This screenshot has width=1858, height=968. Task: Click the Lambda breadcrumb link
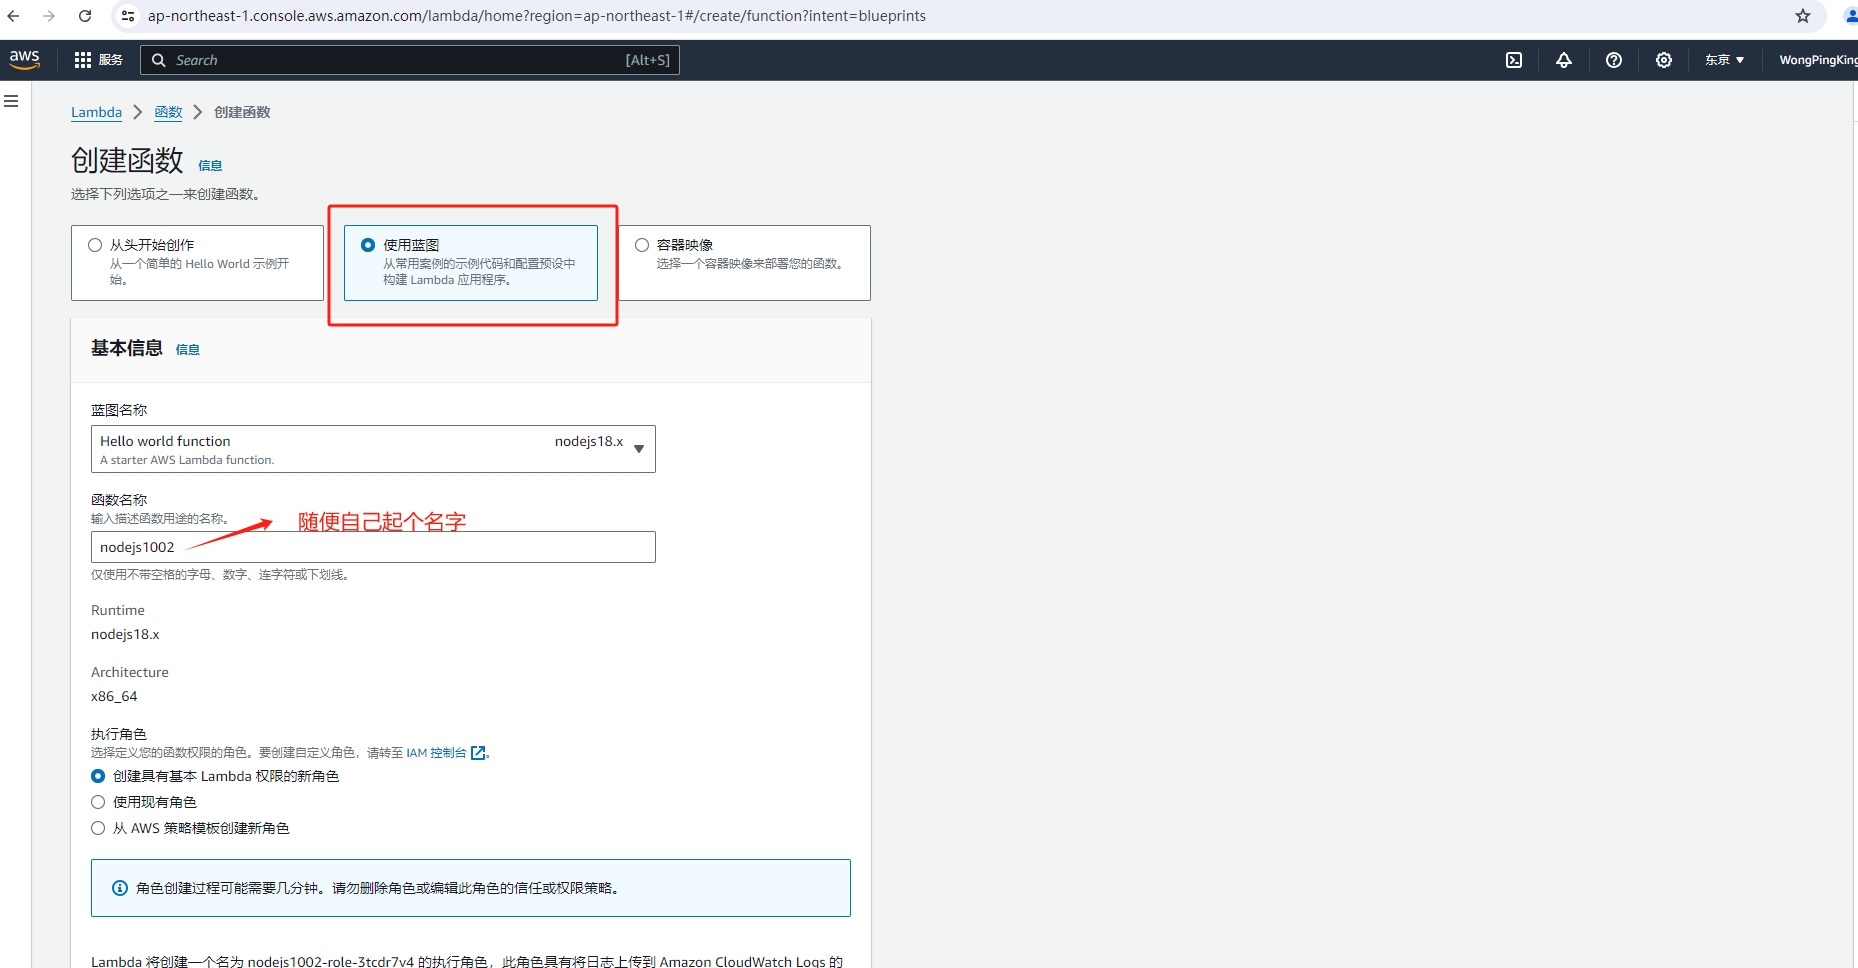point(96,112)
